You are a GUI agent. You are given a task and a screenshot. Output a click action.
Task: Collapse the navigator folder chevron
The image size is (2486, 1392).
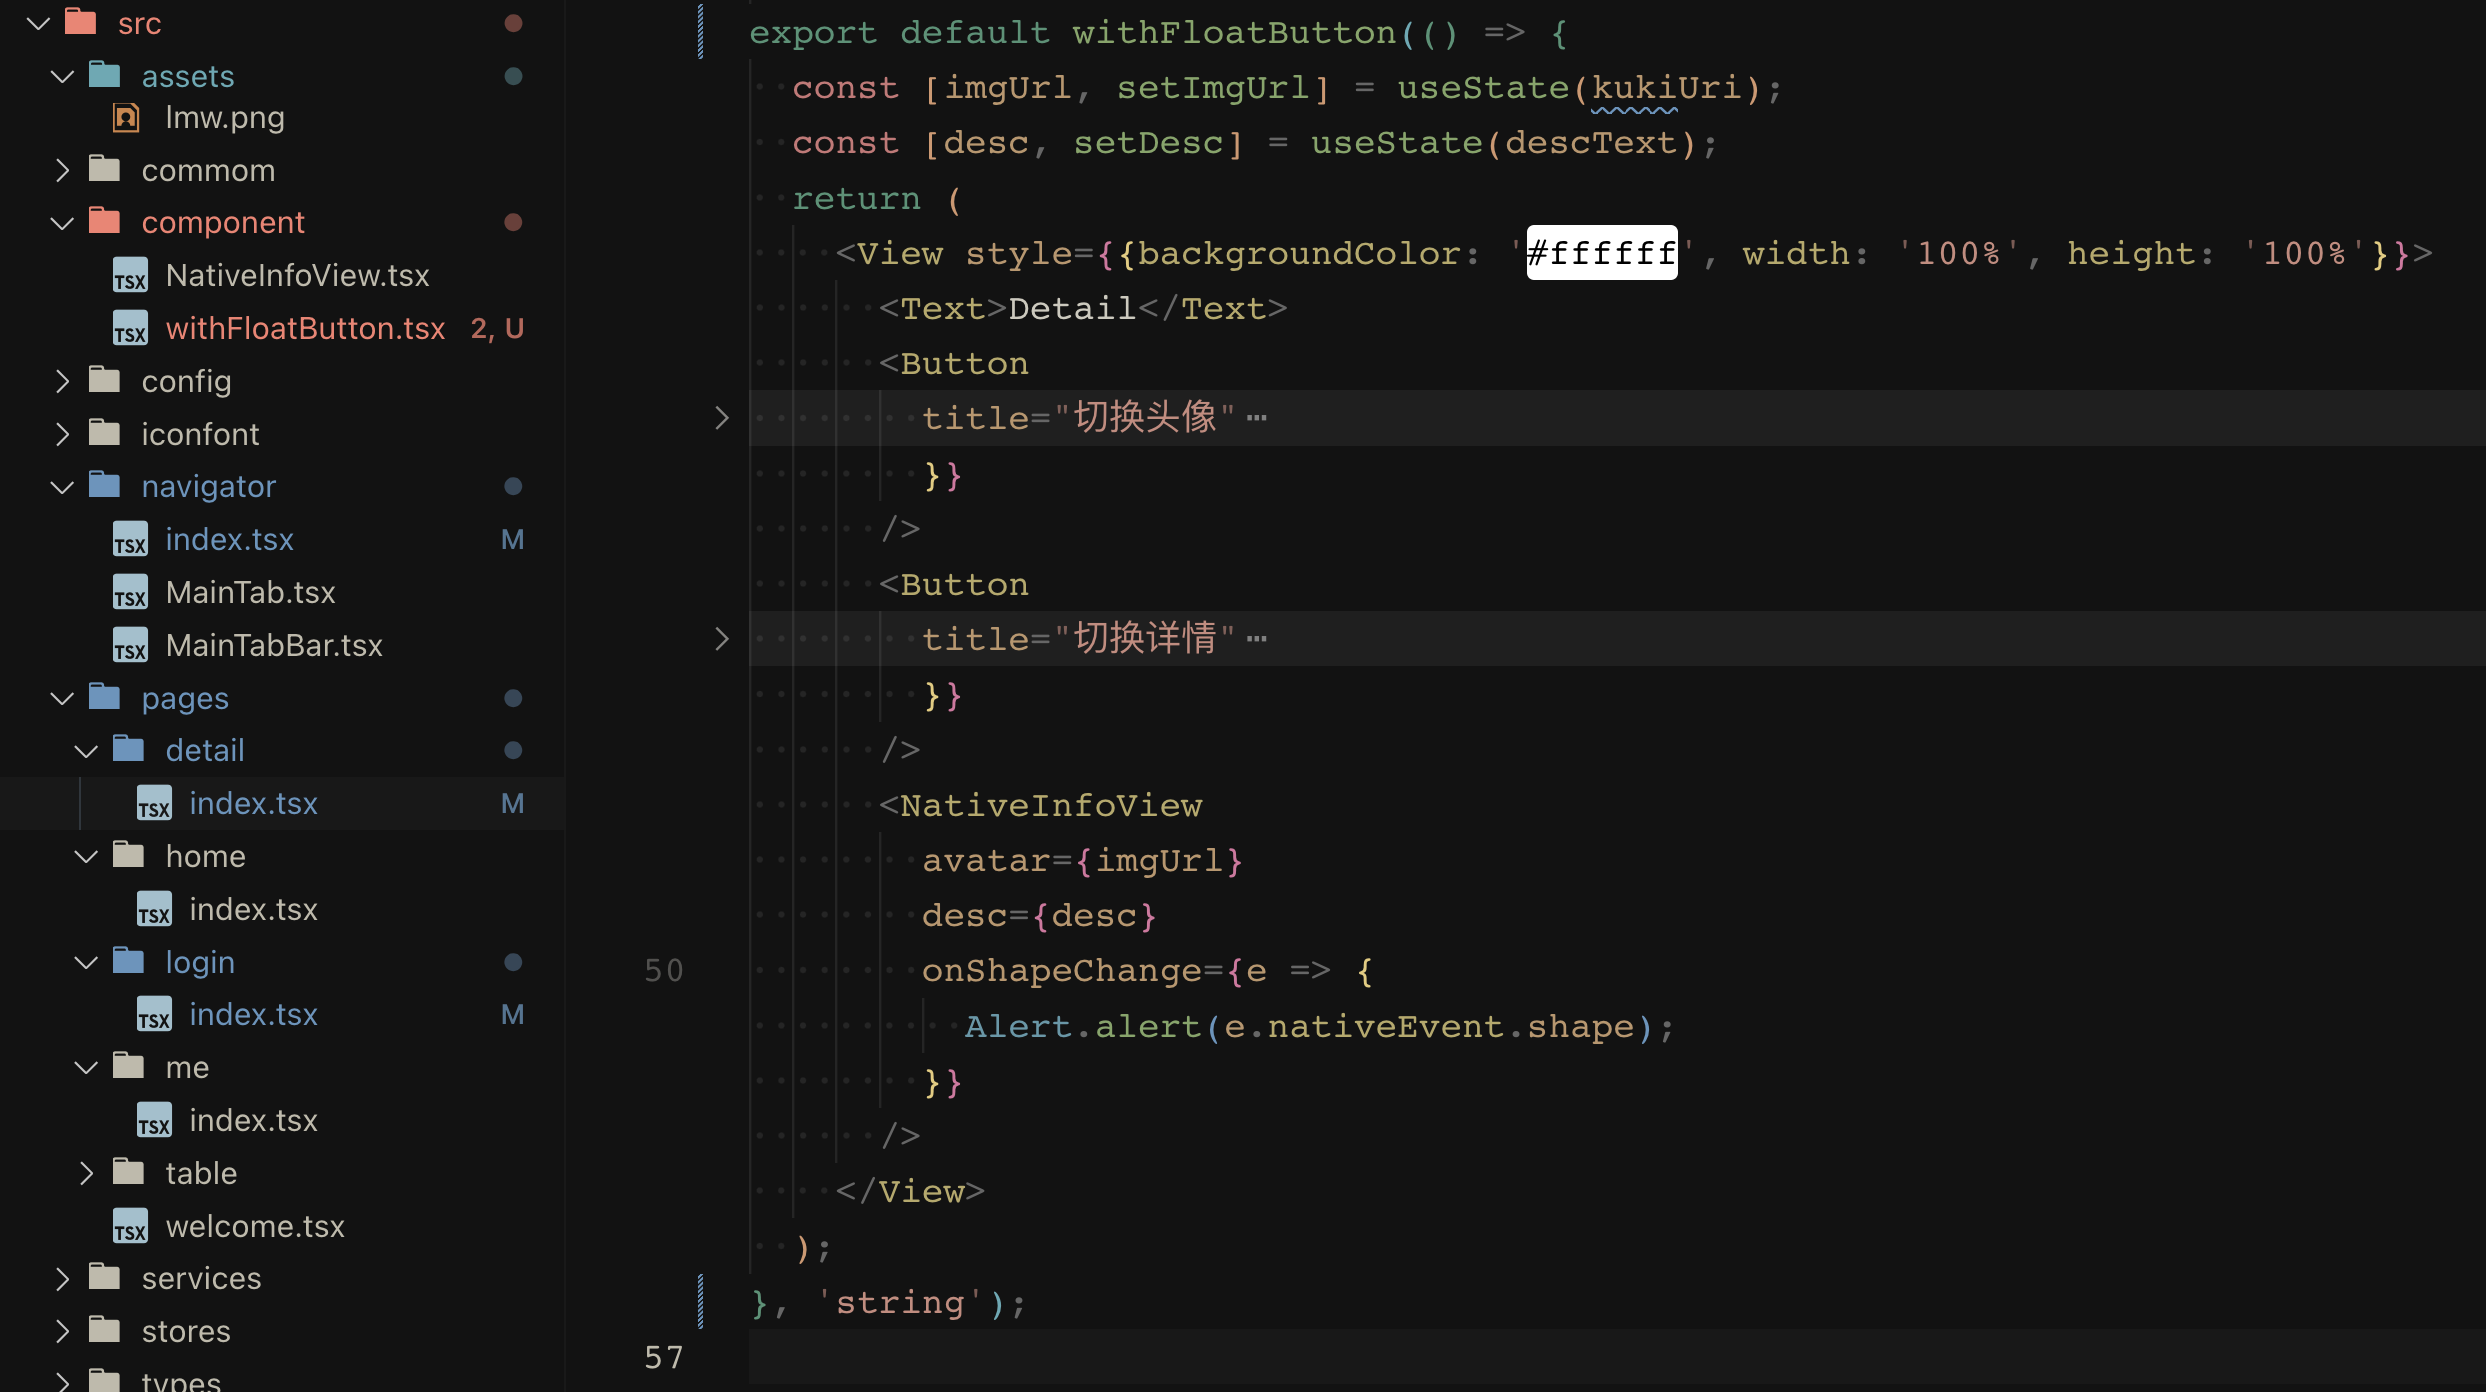coord(63,486)
